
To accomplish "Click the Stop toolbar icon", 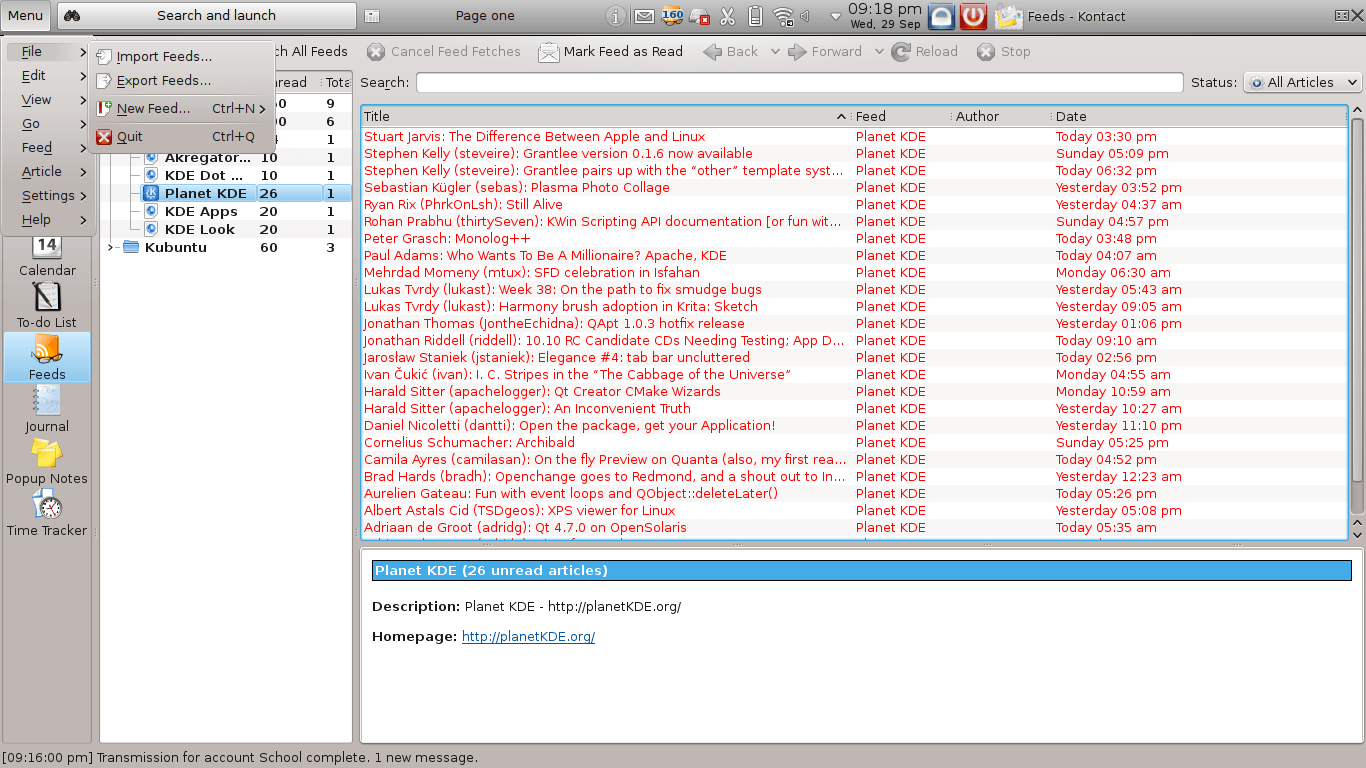I will coord(986,52).
